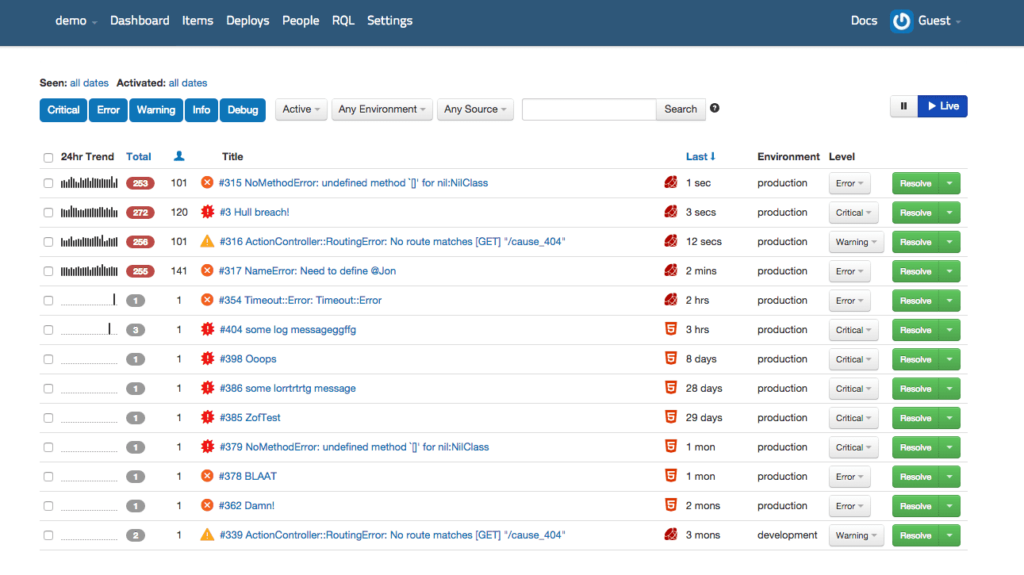1024x575 pixels.
Task: Toggle the Warning level filter
Action: 156,110
